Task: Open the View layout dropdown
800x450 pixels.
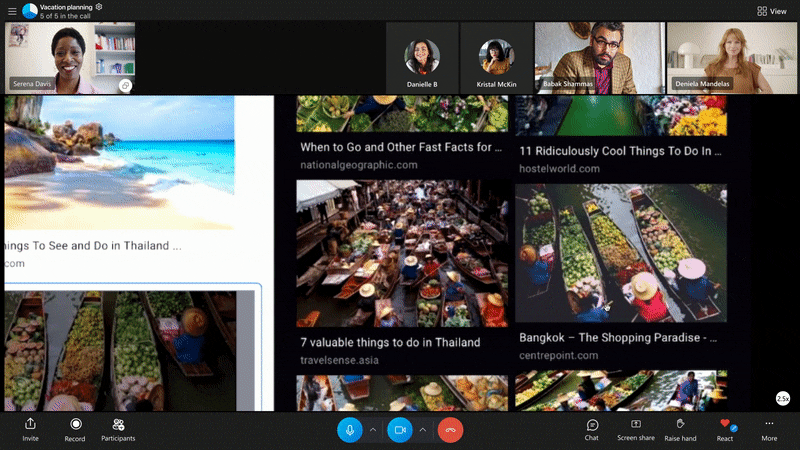Action: (771, 11)
